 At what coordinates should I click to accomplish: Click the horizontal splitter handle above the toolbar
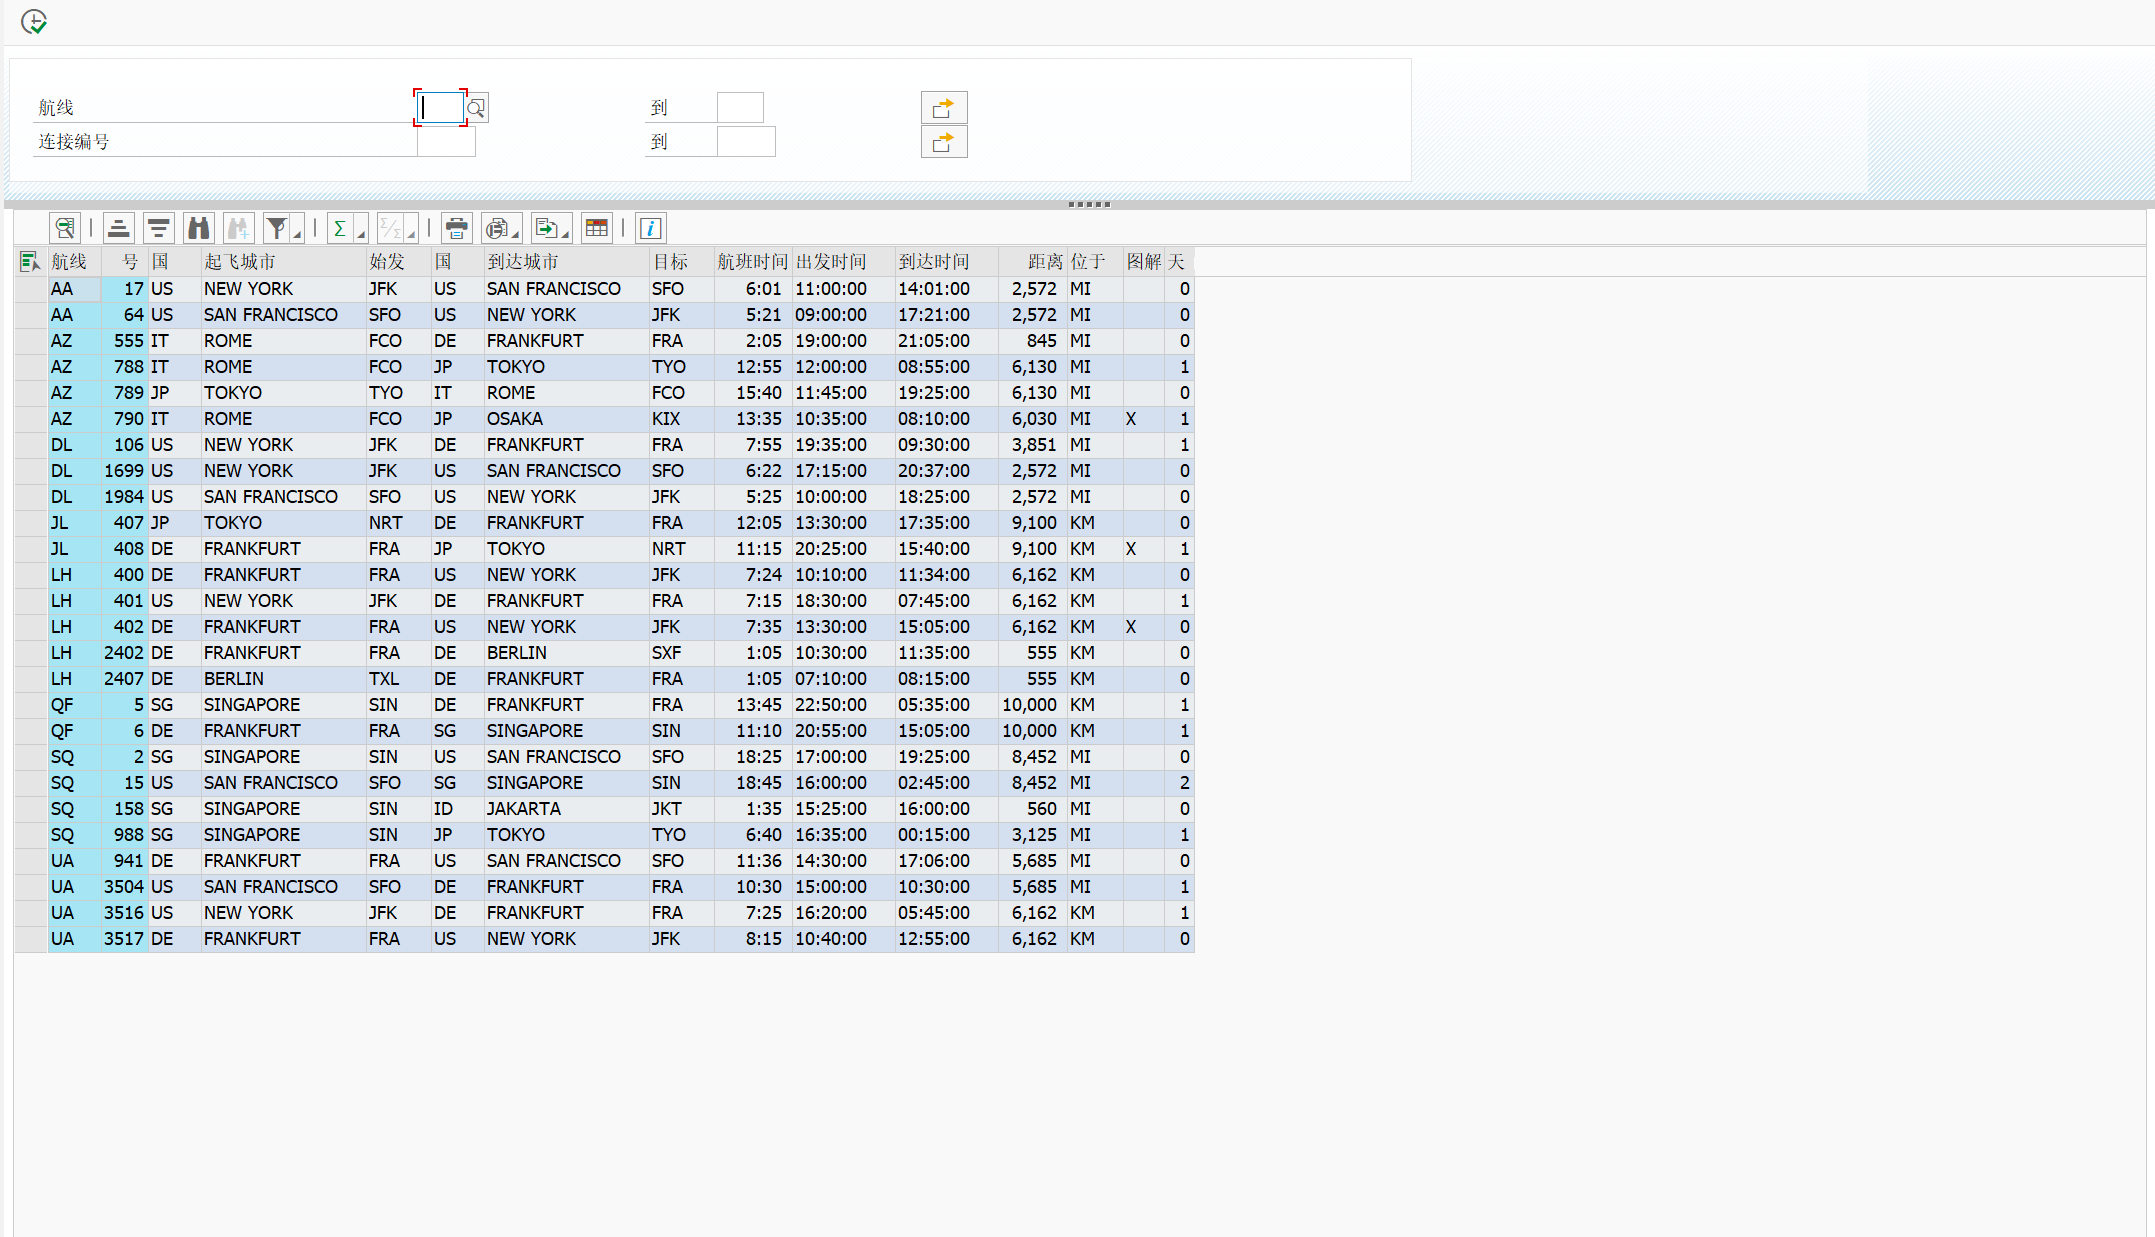1089,204
